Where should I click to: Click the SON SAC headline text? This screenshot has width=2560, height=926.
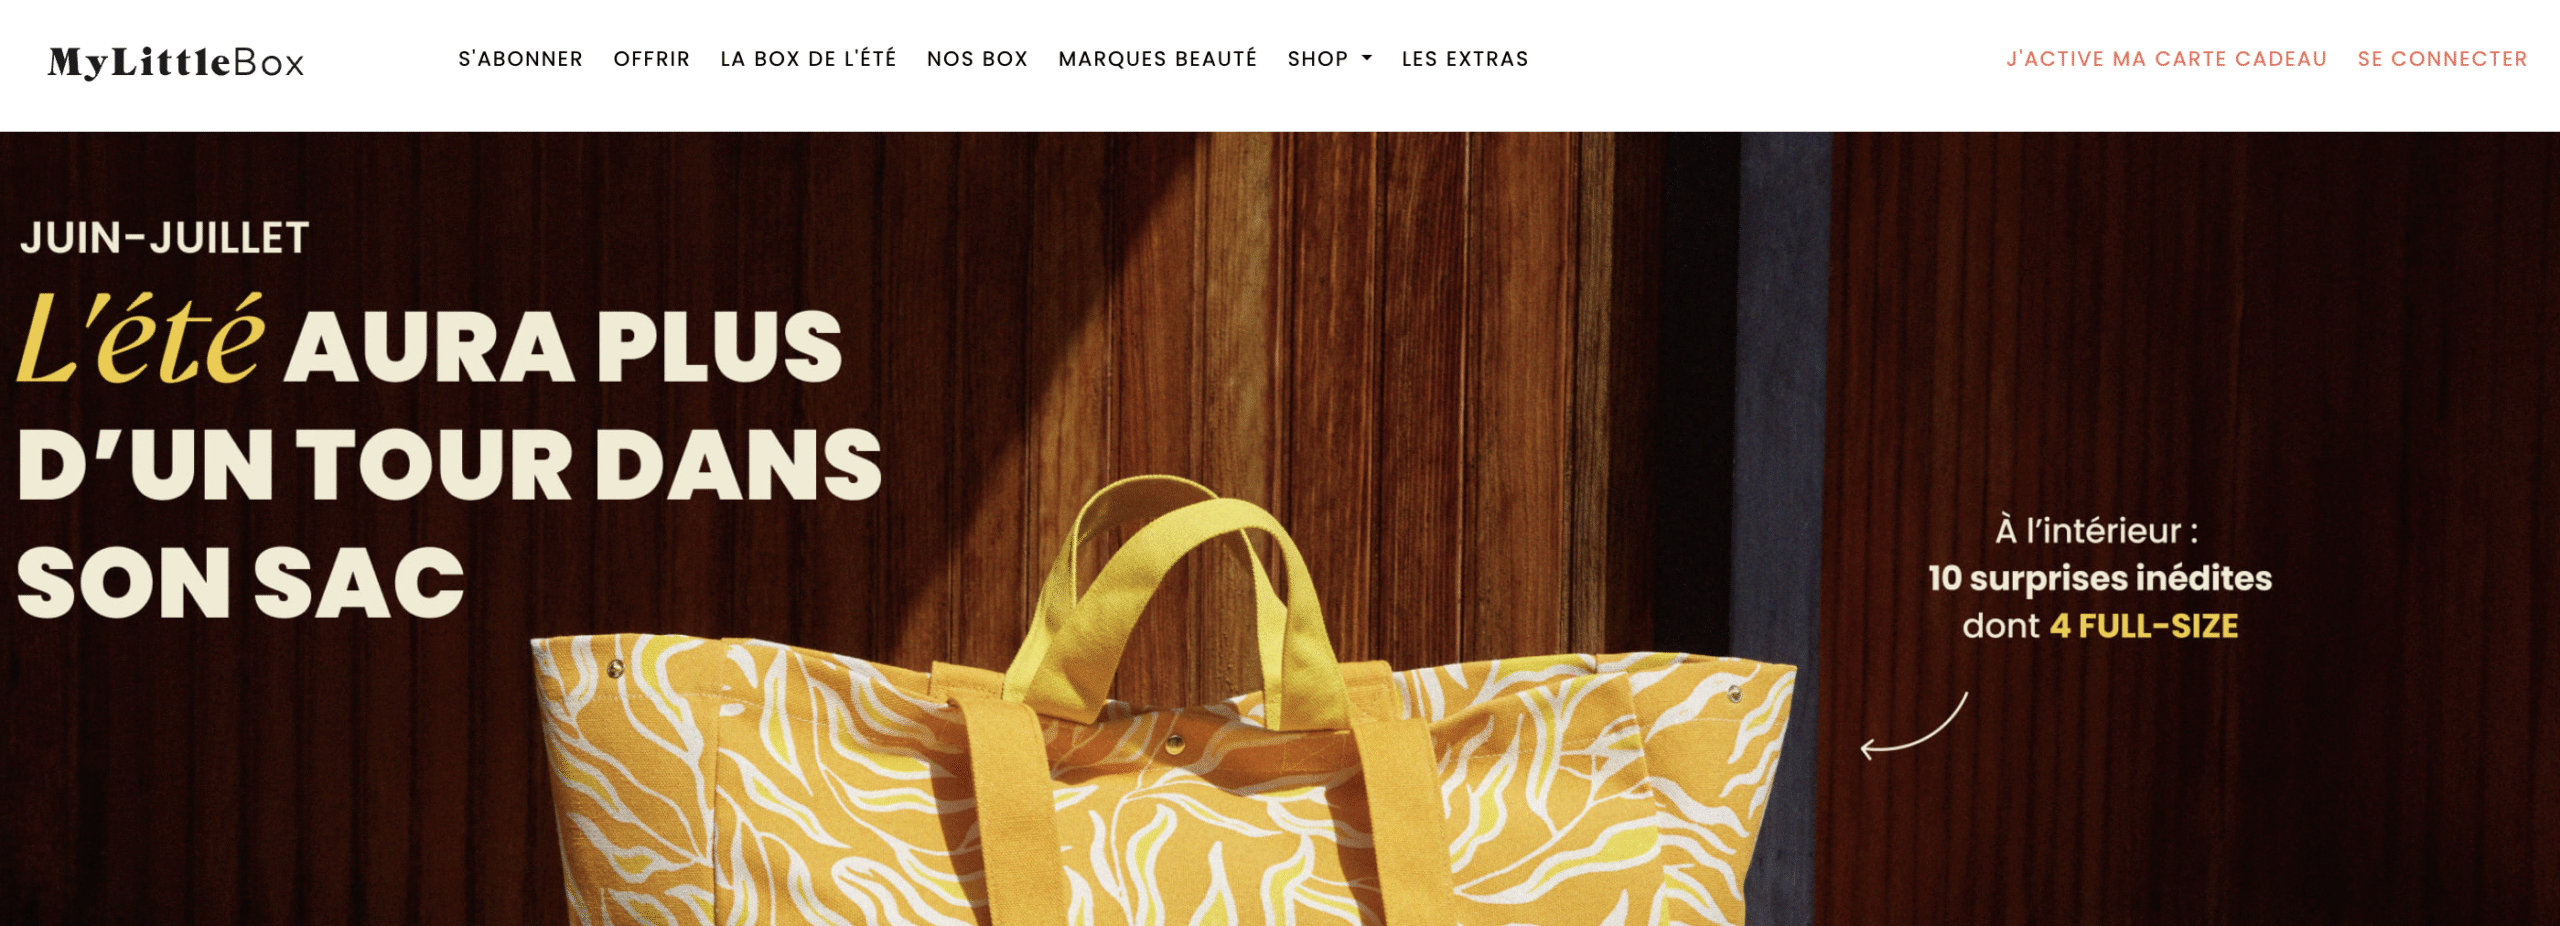coord(241,583)
